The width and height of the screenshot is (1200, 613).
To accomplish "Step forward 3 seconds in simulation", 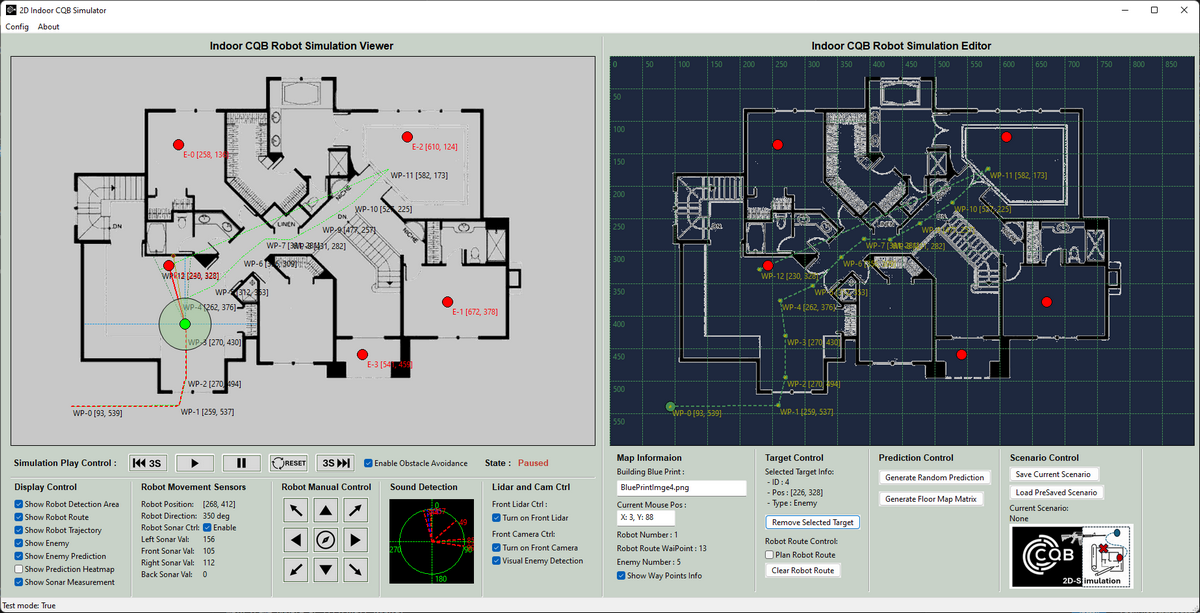I will 336,463.
